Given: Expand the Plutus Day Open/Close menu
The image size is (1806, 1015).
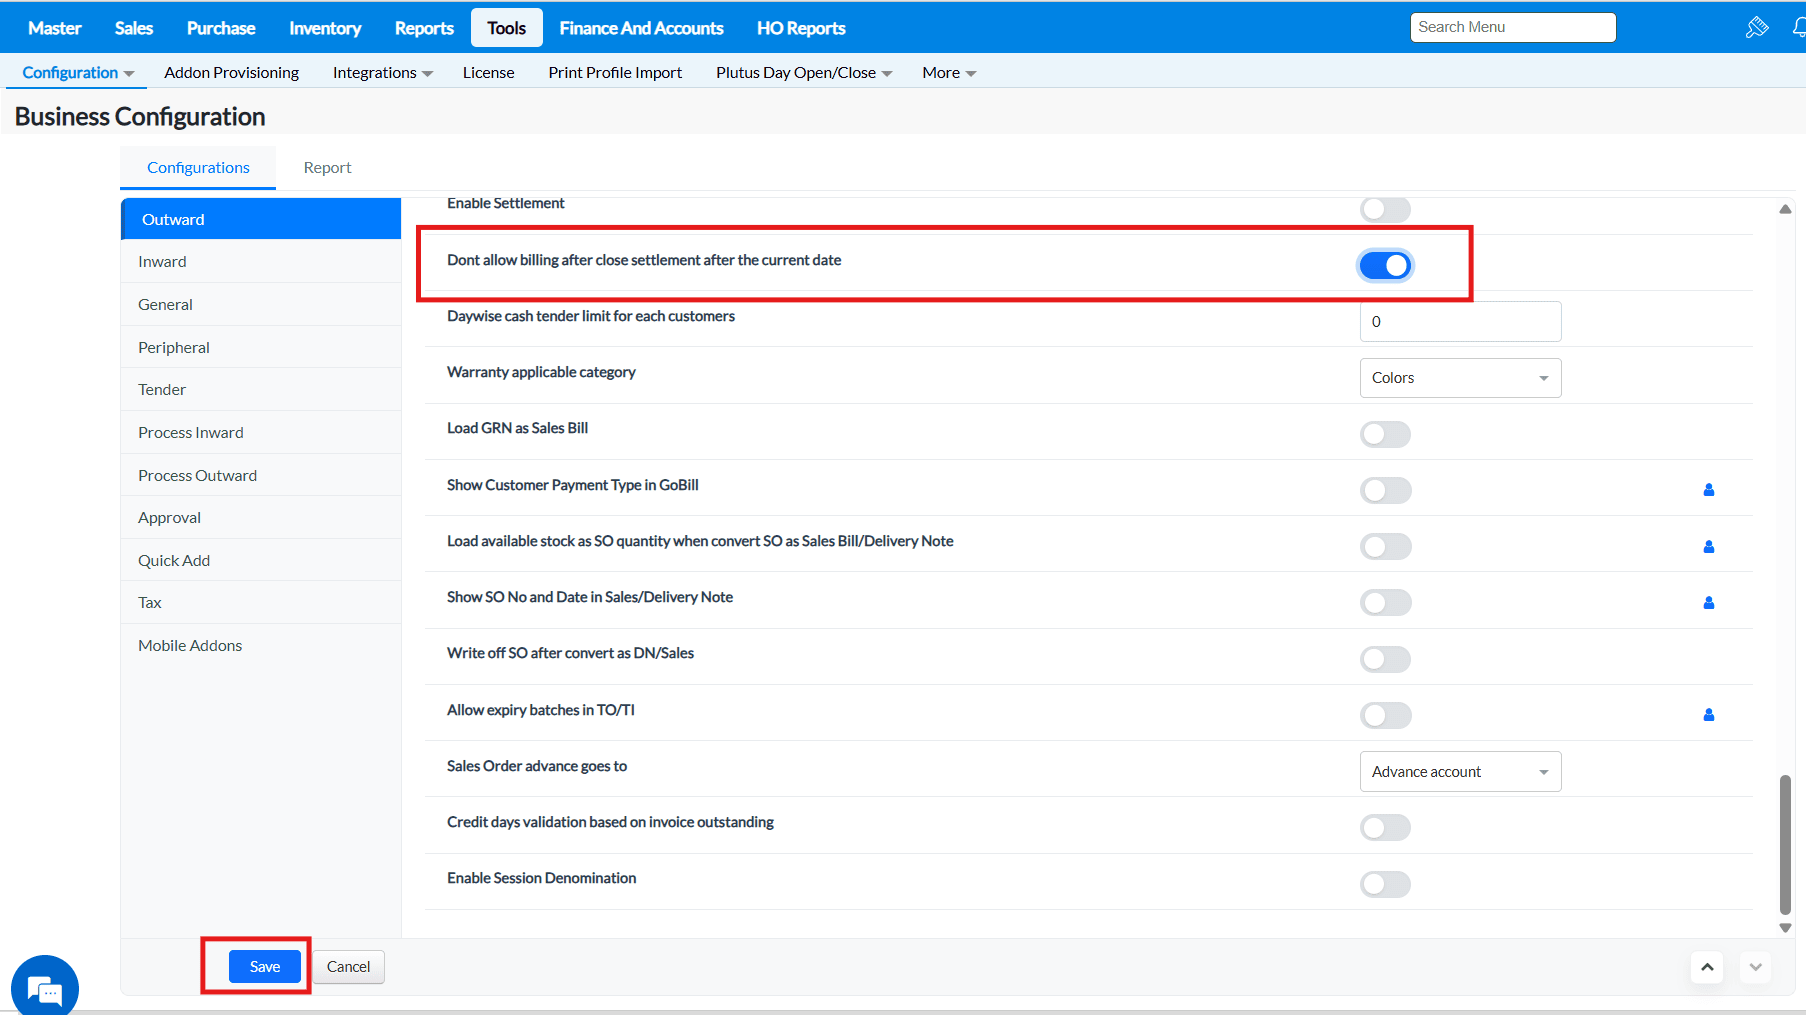Looking at the screenshot, I should click(803, 73).
